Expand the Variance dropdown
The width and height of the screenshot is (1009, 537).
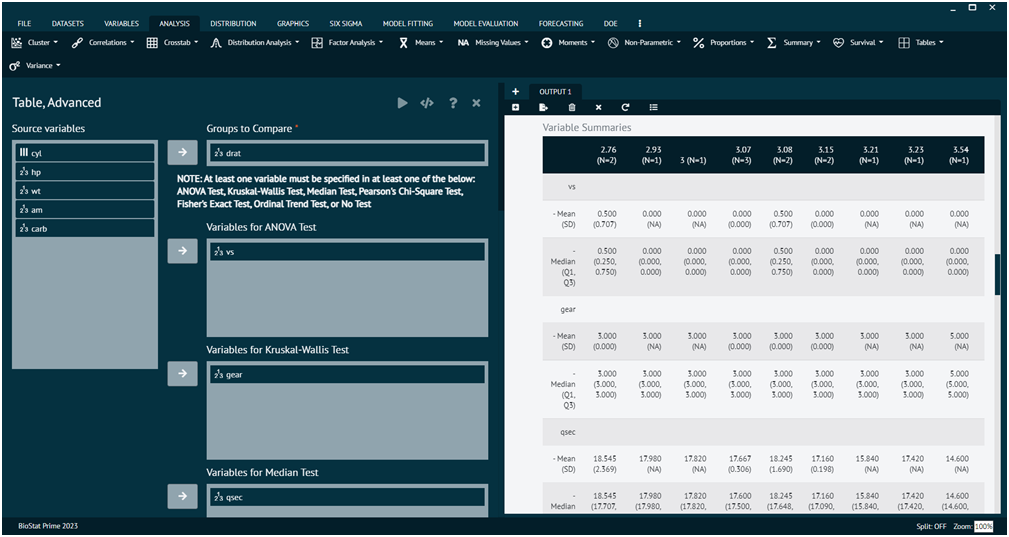[x=35, y=66]
